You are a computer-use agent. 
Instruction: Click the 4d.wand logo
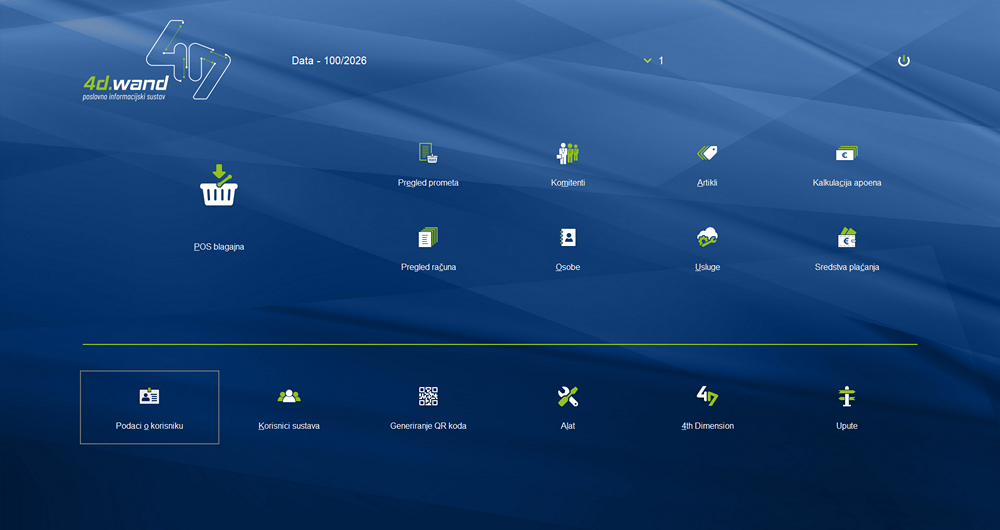[x=157, y=61]
